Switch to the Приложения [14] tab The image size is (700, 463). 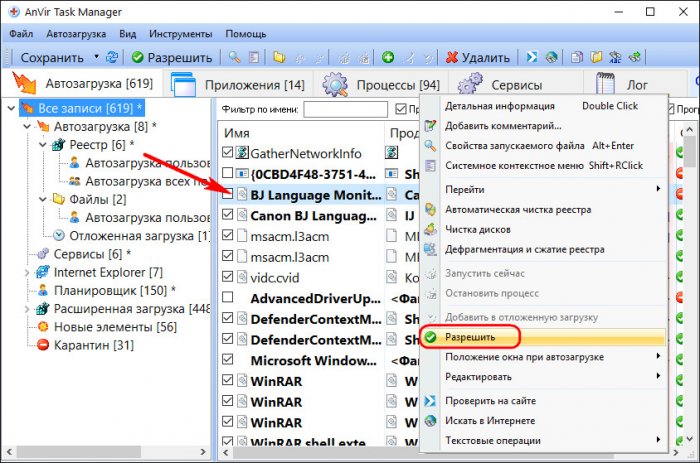coord(238,84)
